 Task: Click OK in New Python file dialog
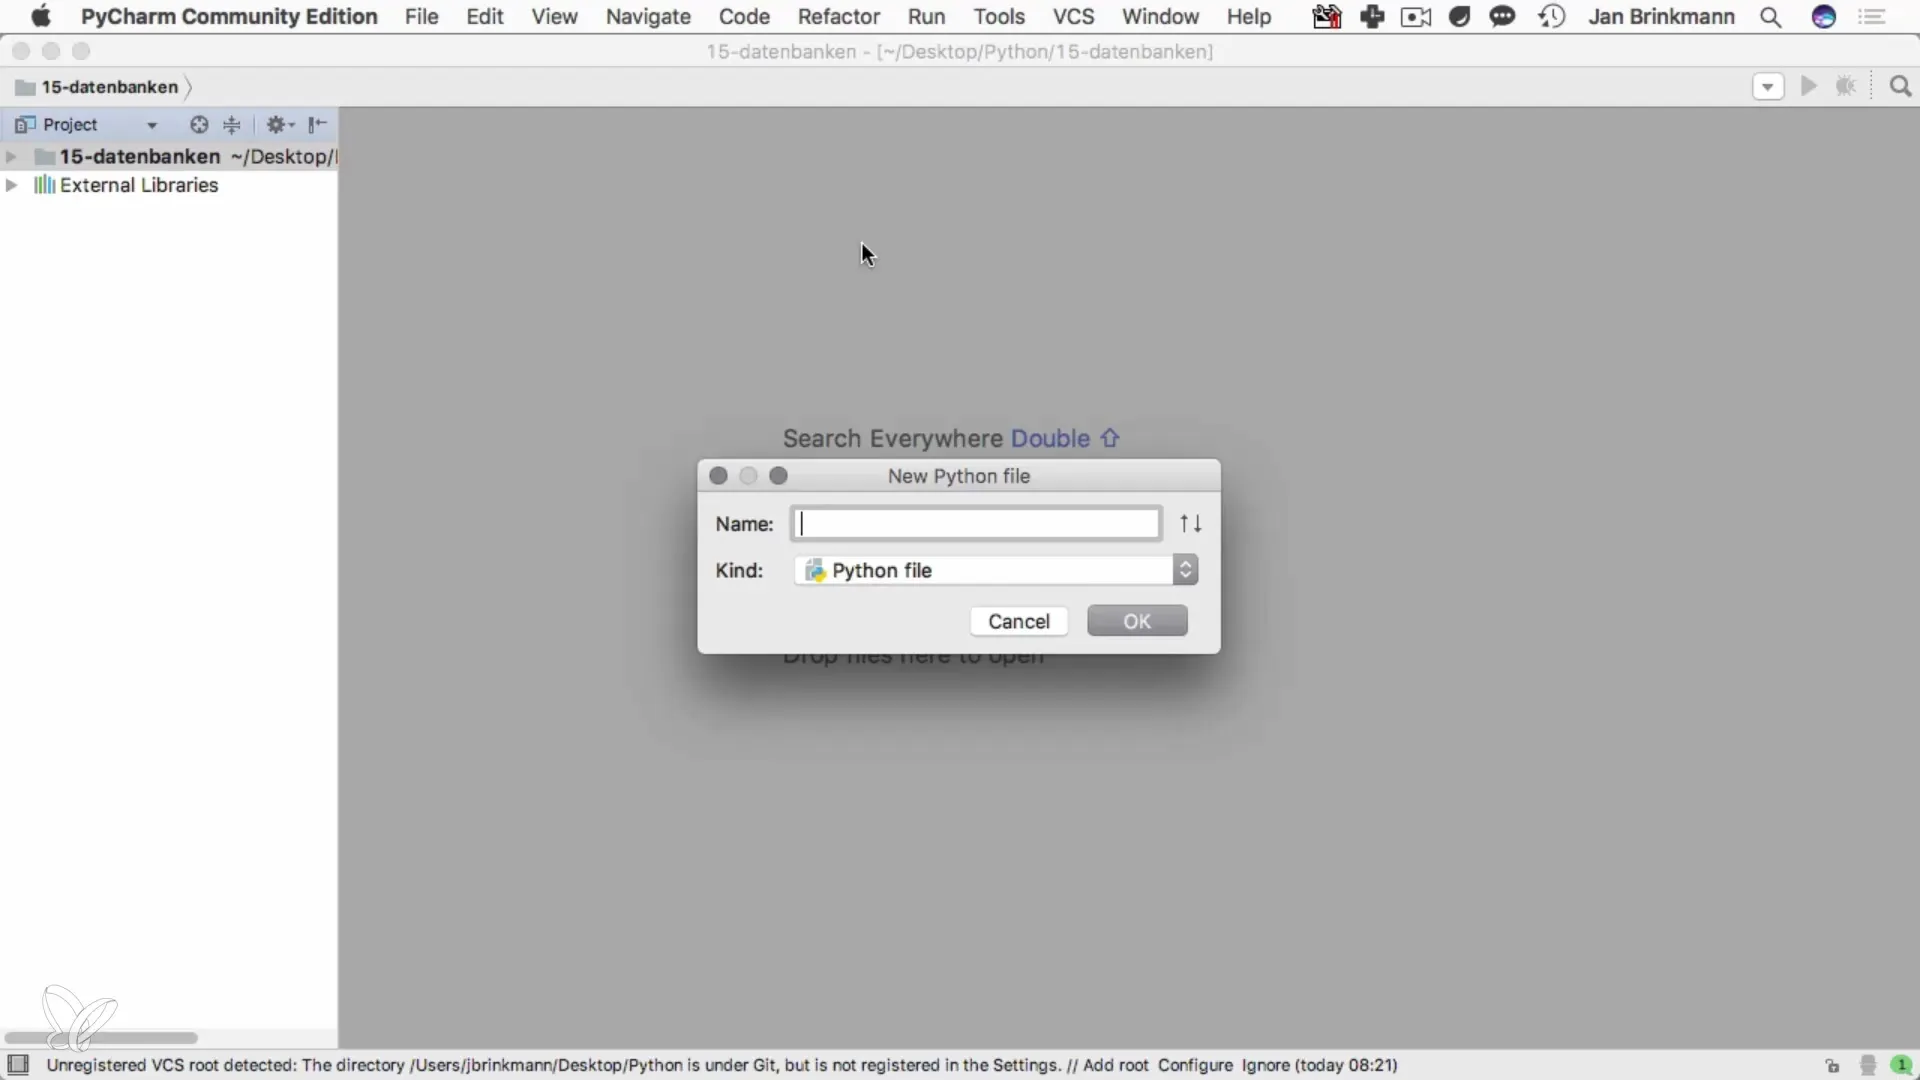(x=1137, y=621)
